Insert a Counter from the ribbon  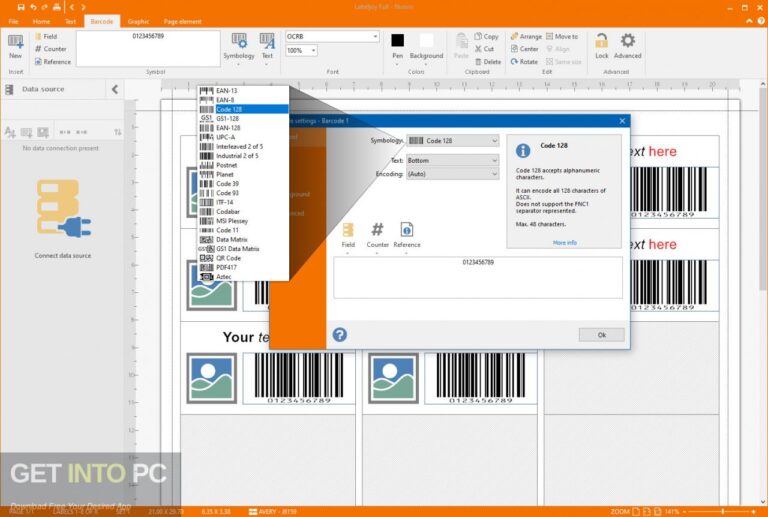pyautogui.click(x=50, y=49)
